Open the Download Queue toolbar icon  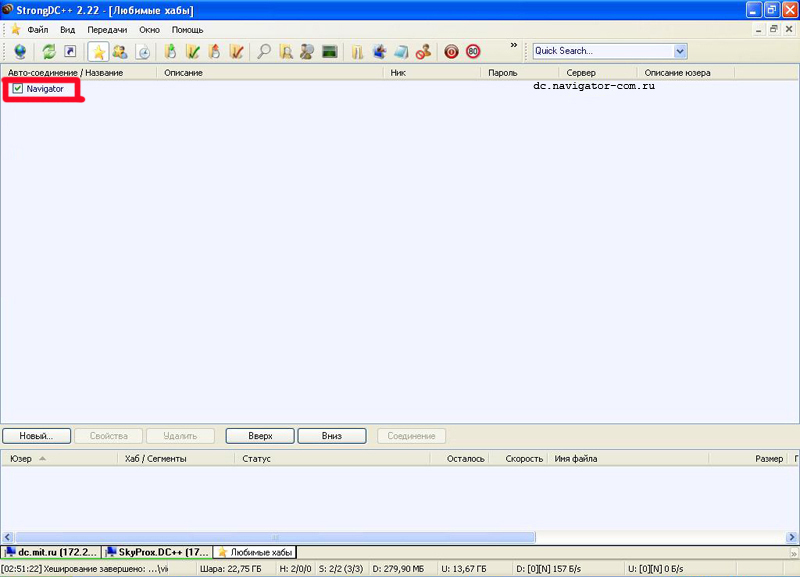click(170, 51)
